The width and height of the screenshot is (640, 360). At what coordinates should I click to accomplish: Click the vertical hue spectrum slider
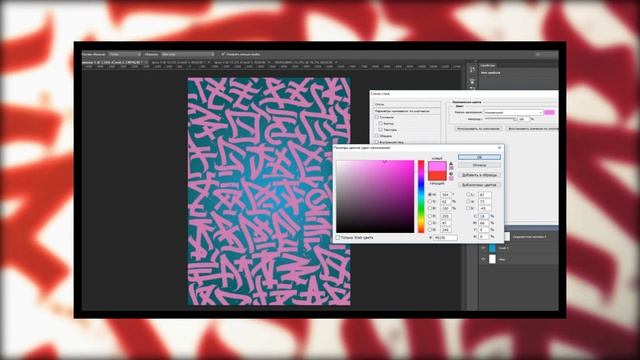pos(421,196)
